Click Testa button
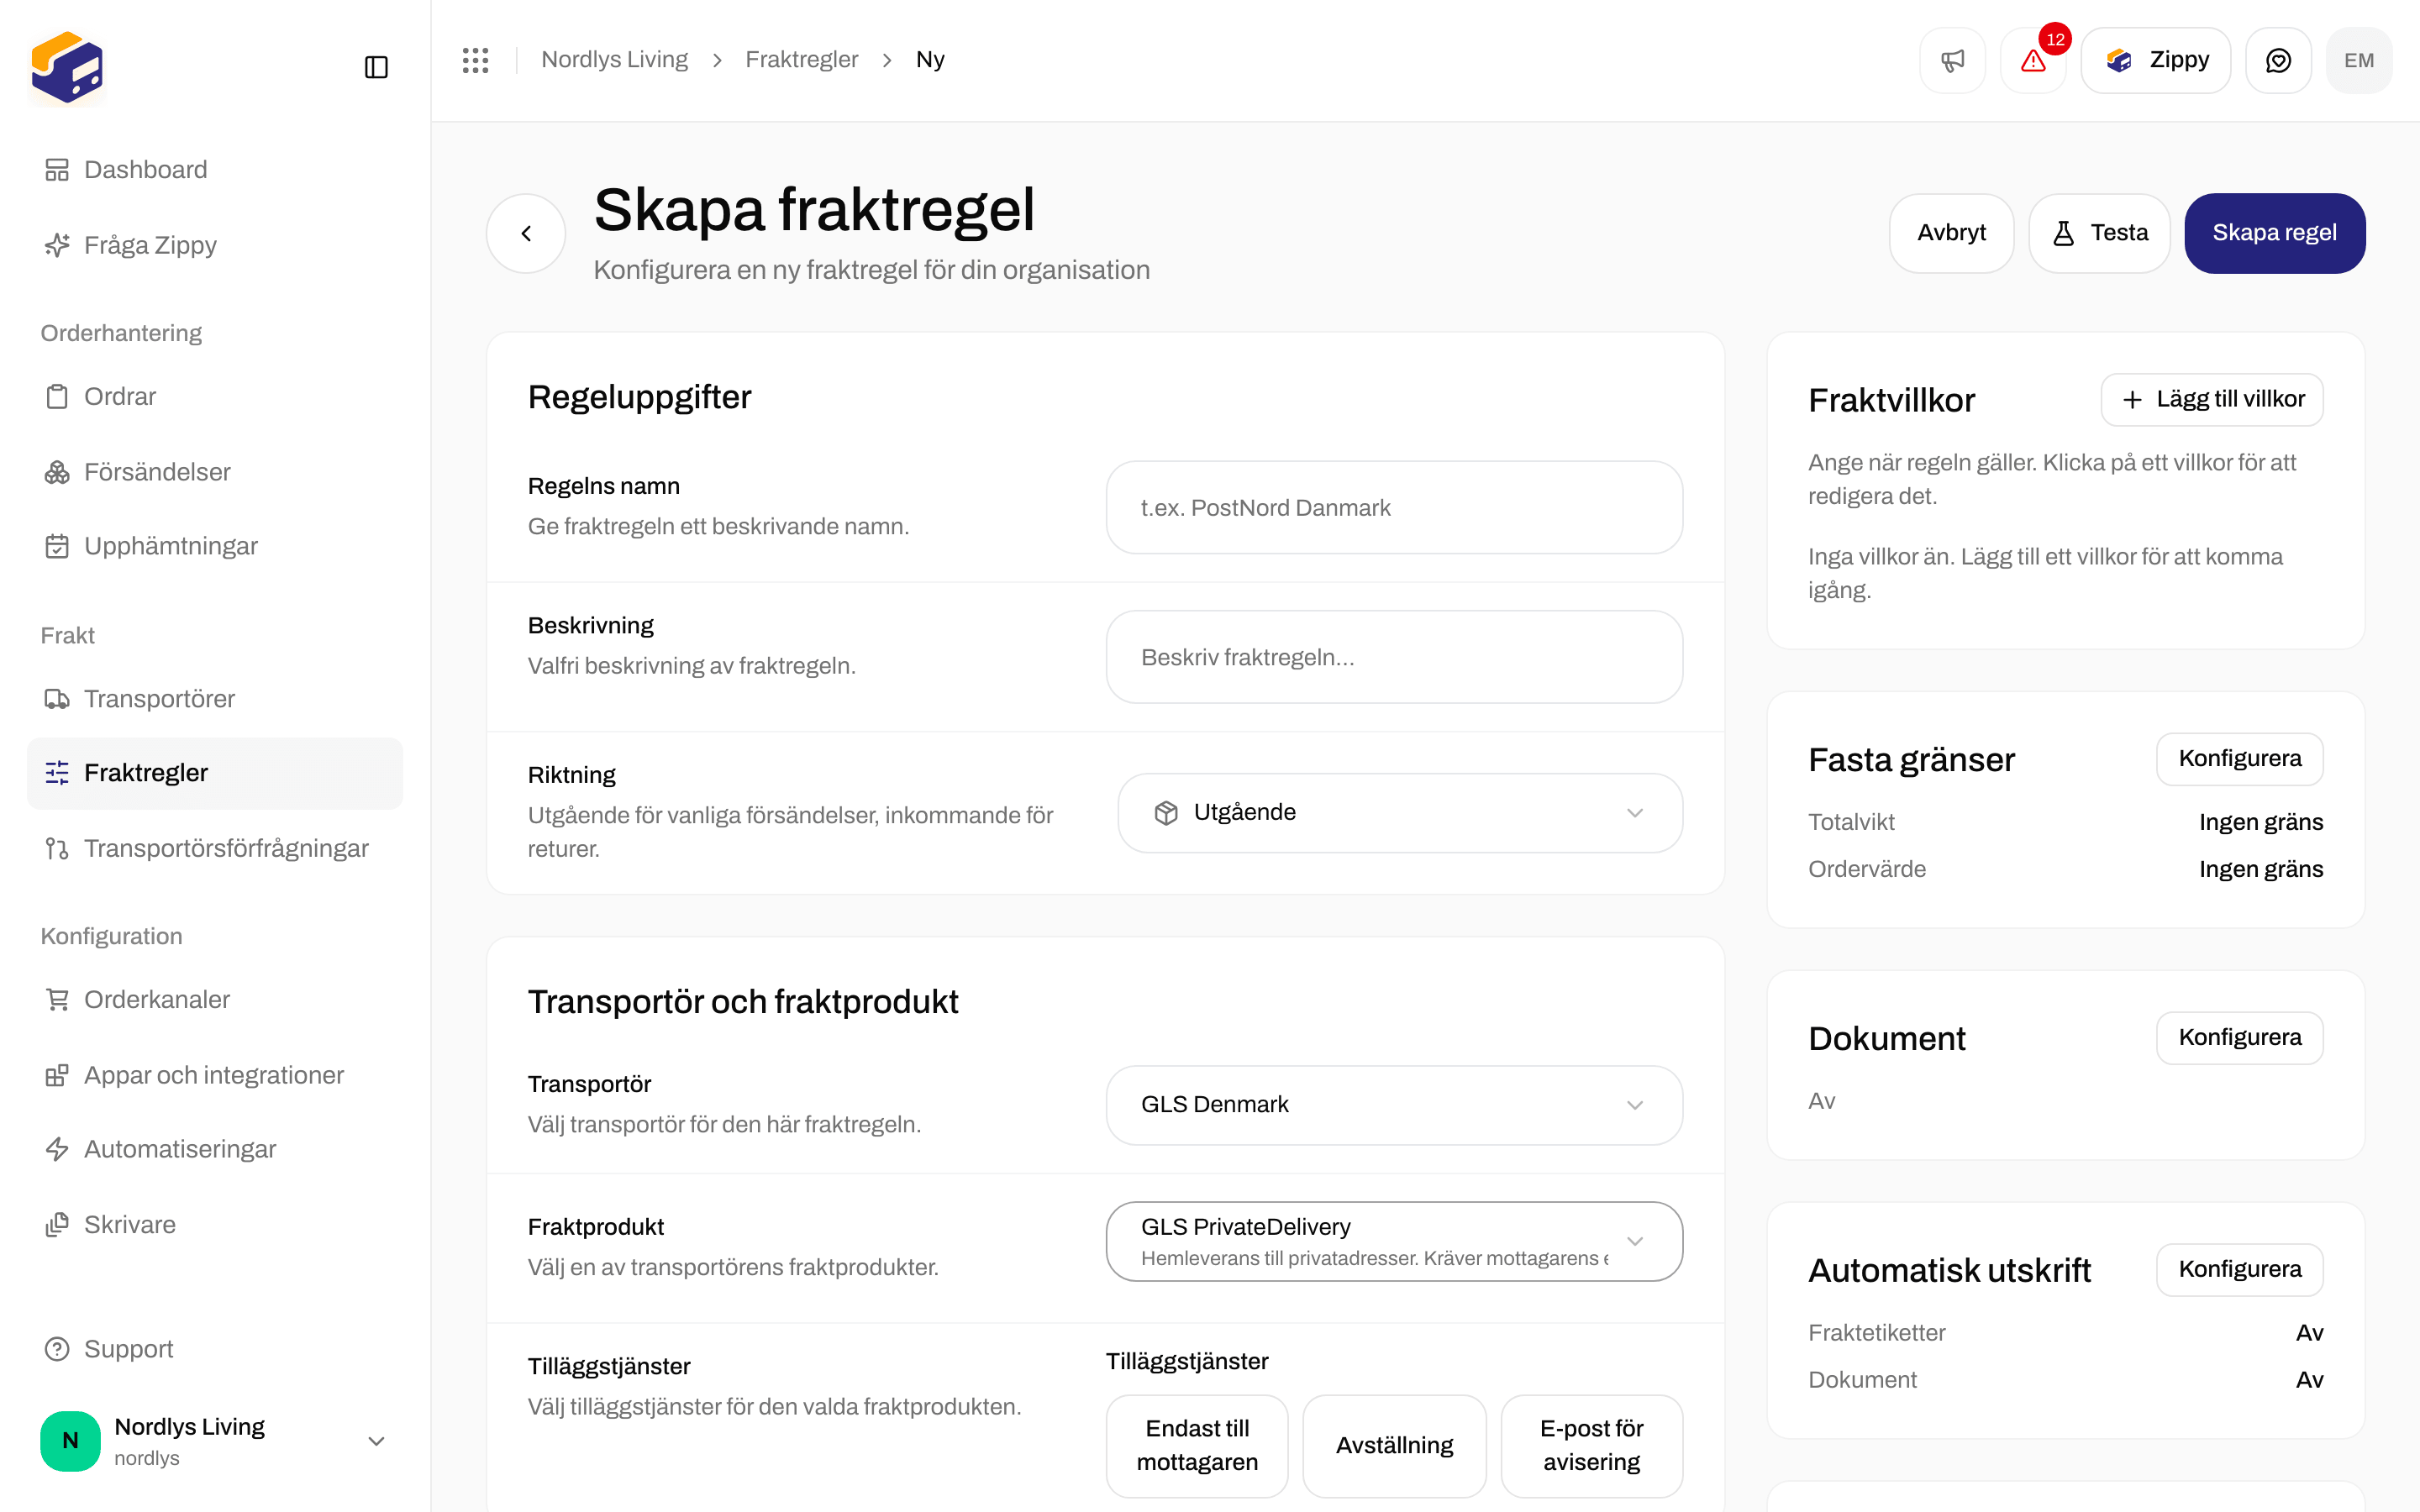 (x=2099, y=233)
